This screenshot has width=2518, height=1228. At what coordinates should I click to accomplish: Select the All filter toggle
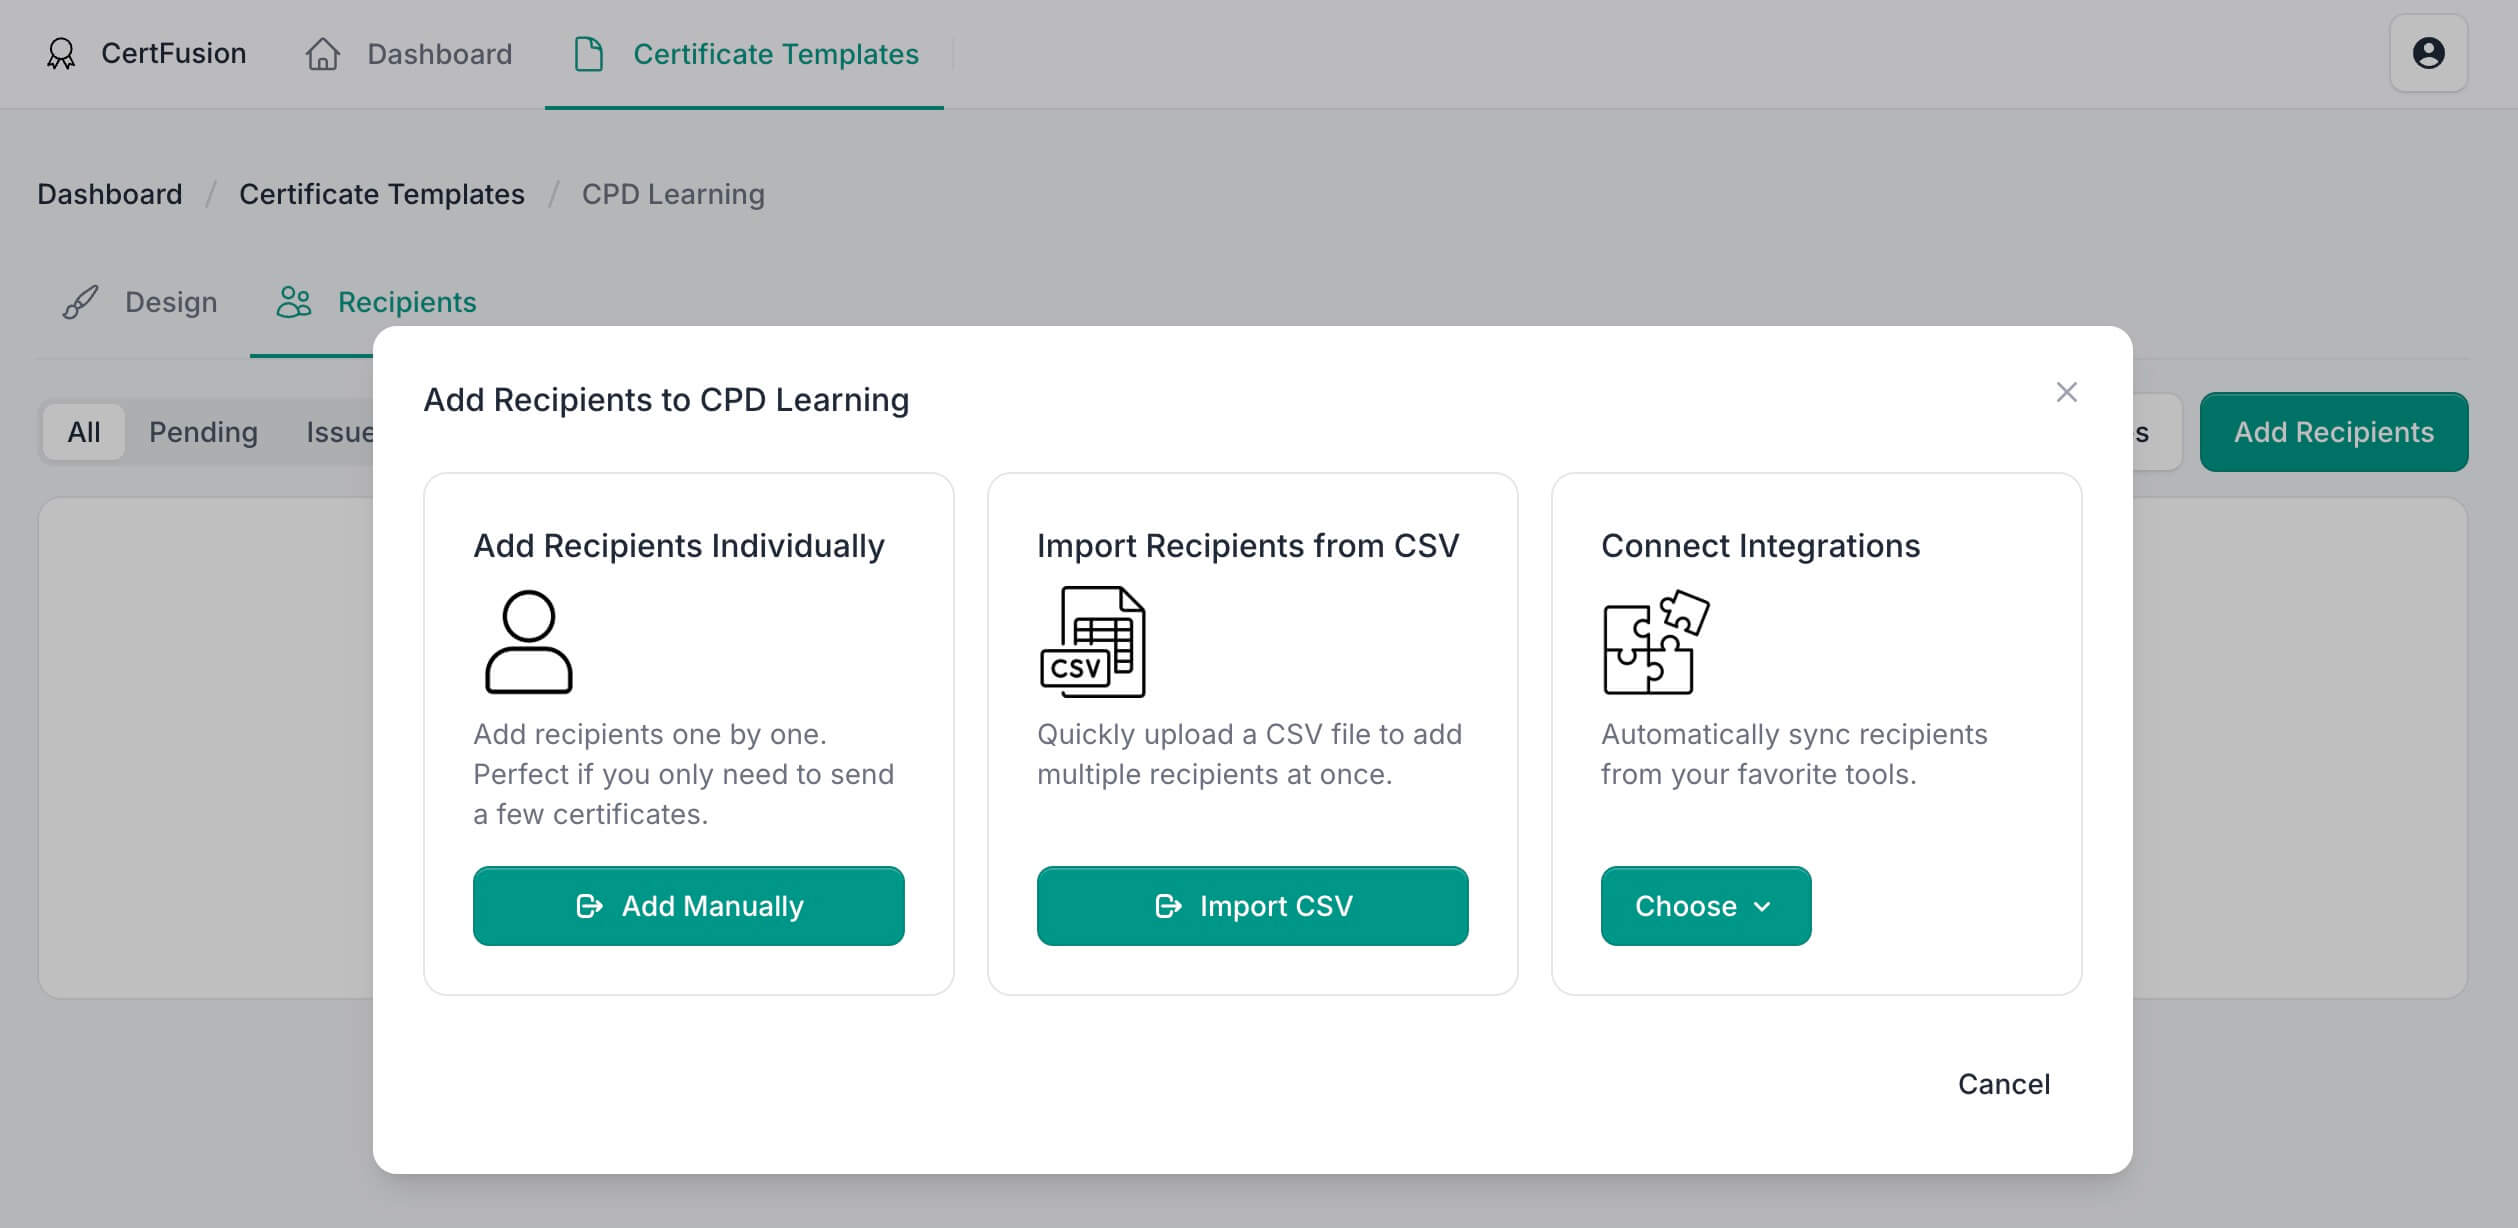[84, 432]
